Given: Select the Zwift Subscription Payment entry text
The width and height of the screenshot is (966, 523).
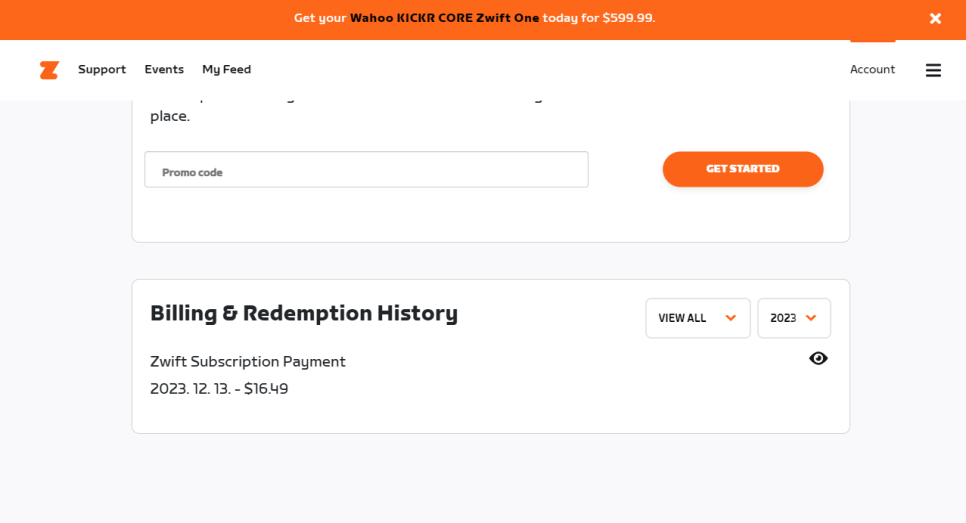Looking at the screenshot, I should pyautogui.click(x=248, y=362).
